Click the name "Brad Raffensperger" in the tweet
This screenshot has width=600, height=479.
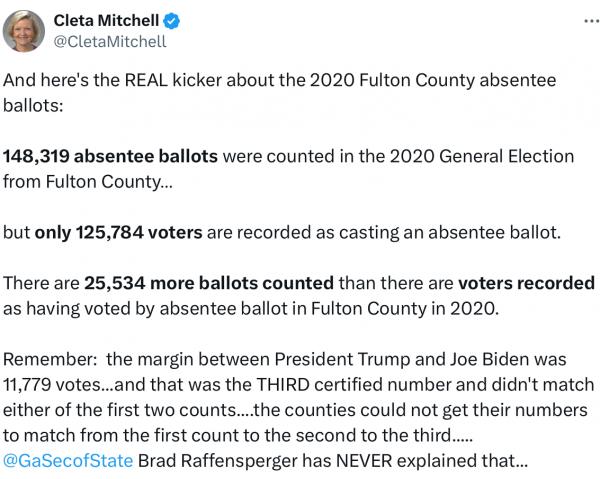click(211, 463)
